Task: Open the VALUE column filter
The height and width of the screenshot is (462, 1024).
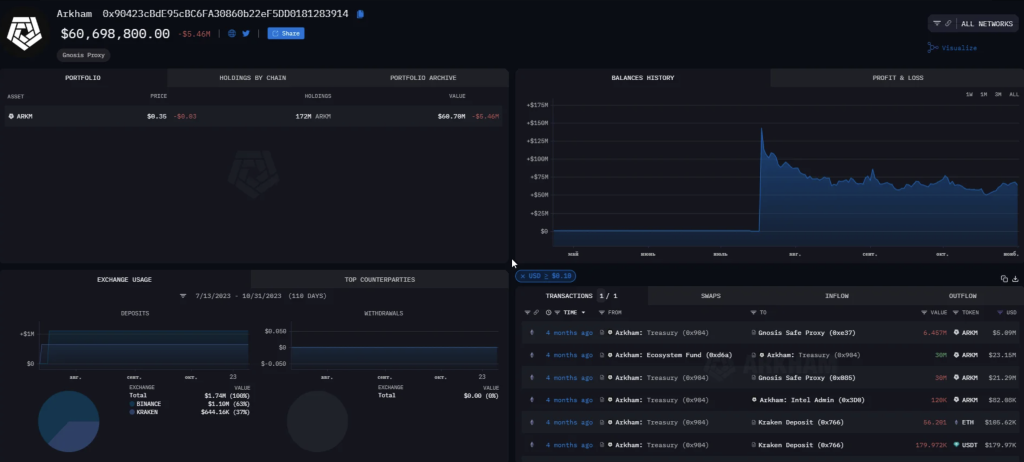Action: [x=925, y=313]
